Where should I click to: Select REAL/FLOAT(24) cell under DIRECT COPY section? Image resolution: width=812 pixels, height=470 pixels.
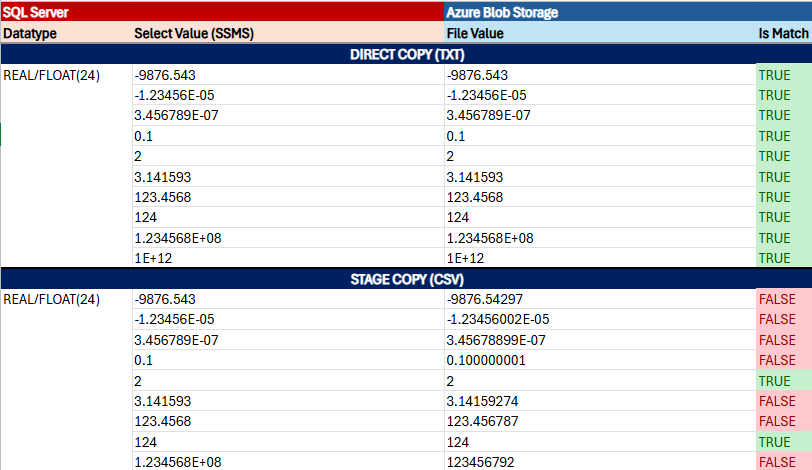(x=66, y=75)
